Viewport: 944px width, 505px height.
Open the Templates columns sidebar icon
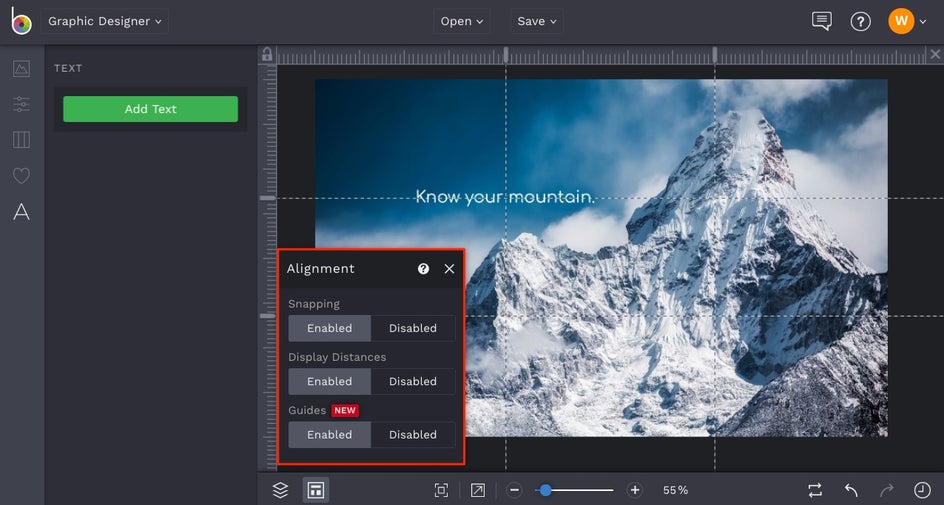tap(21, 140)
